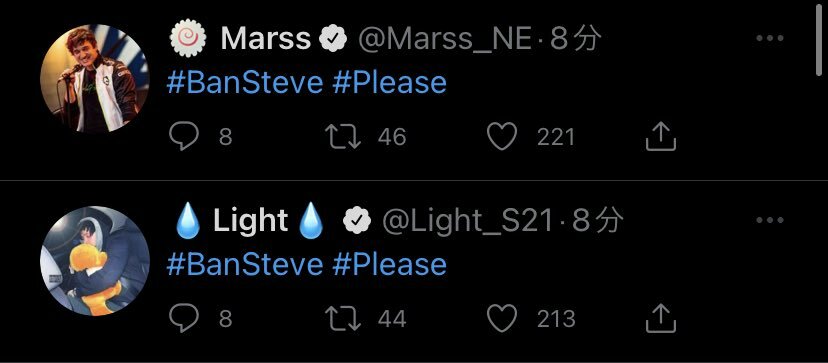The image size is (828, 363).
Task: Click #Please hashtag in Marss tweet
Action: pos(390,83)
